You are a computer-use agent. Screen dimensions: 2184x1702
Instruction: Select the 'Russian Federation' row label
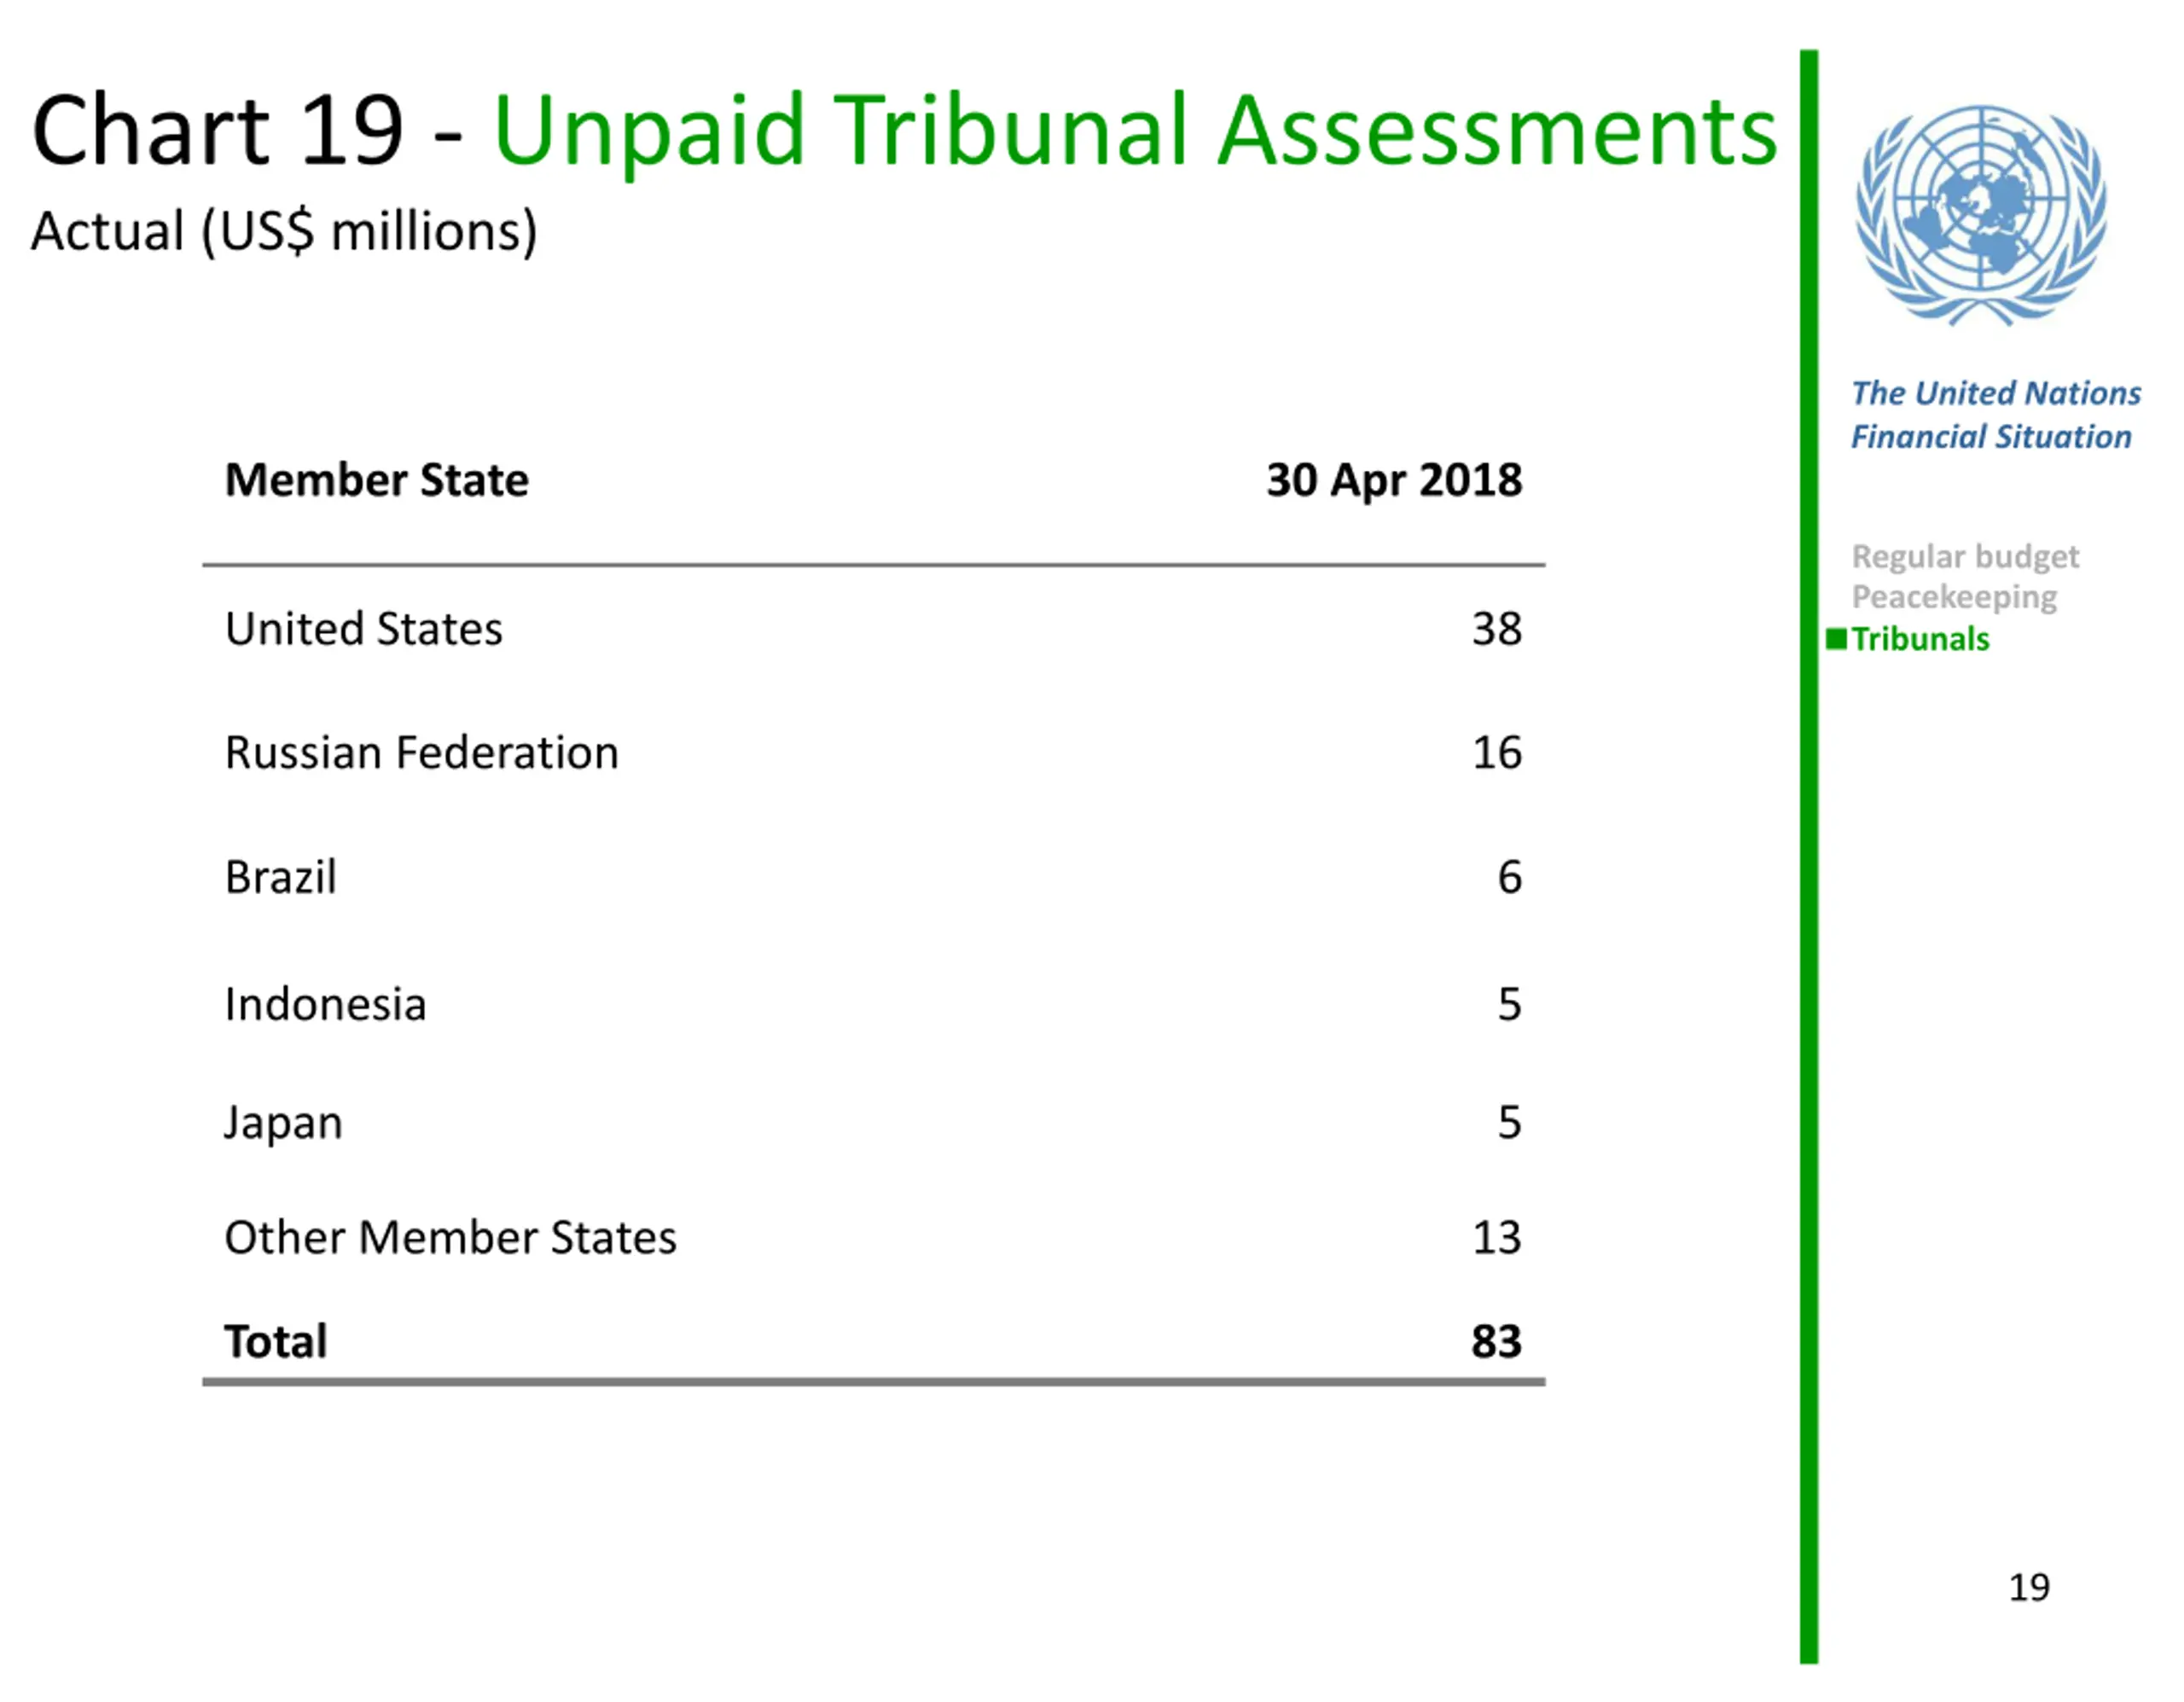coord(422,753)
